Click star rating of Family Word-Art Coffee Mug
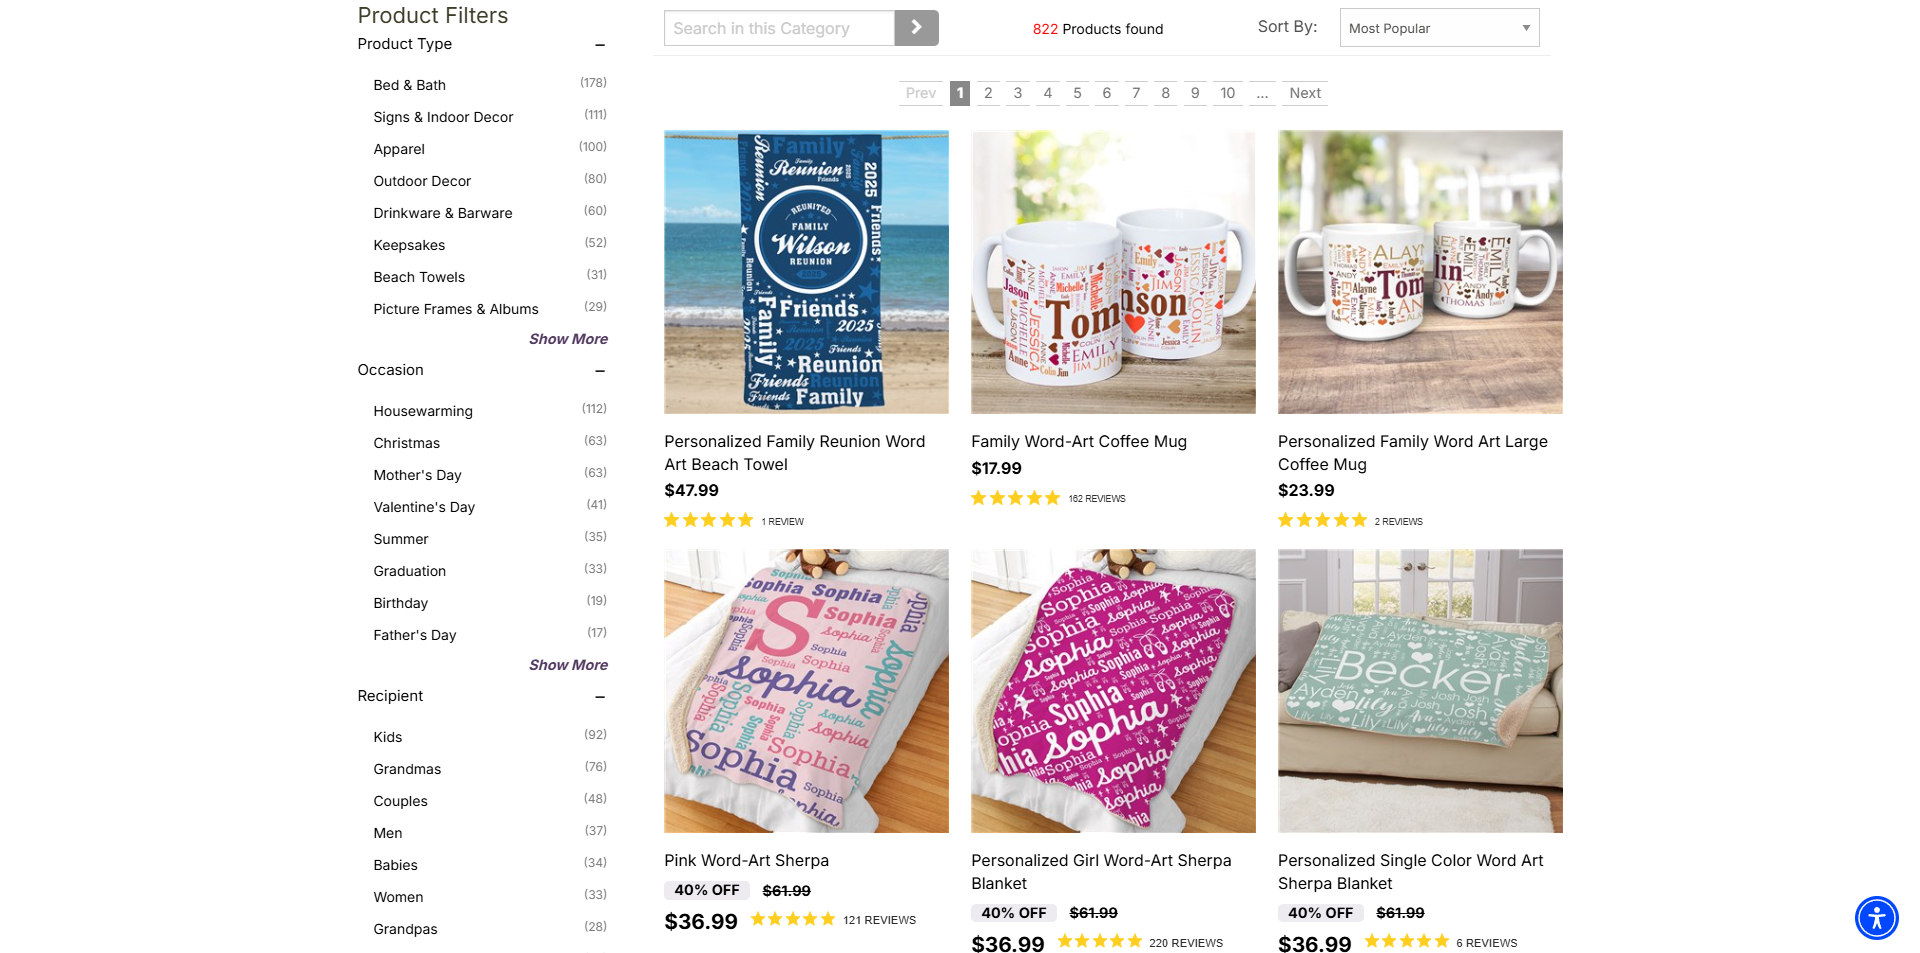This screenshot has height=953, width=1920. (1015, 498)
